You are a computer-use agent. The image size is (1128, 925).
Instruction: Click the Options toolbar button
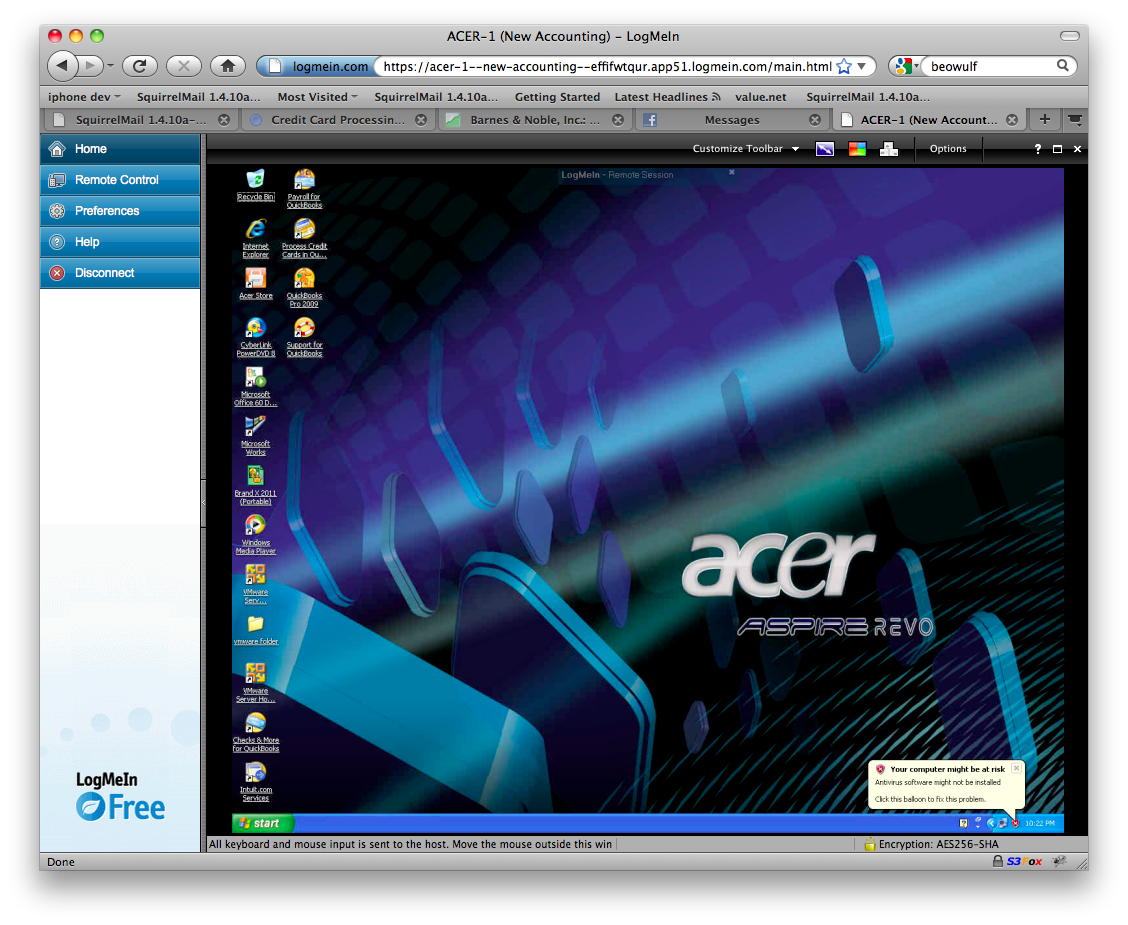(947, 149)
